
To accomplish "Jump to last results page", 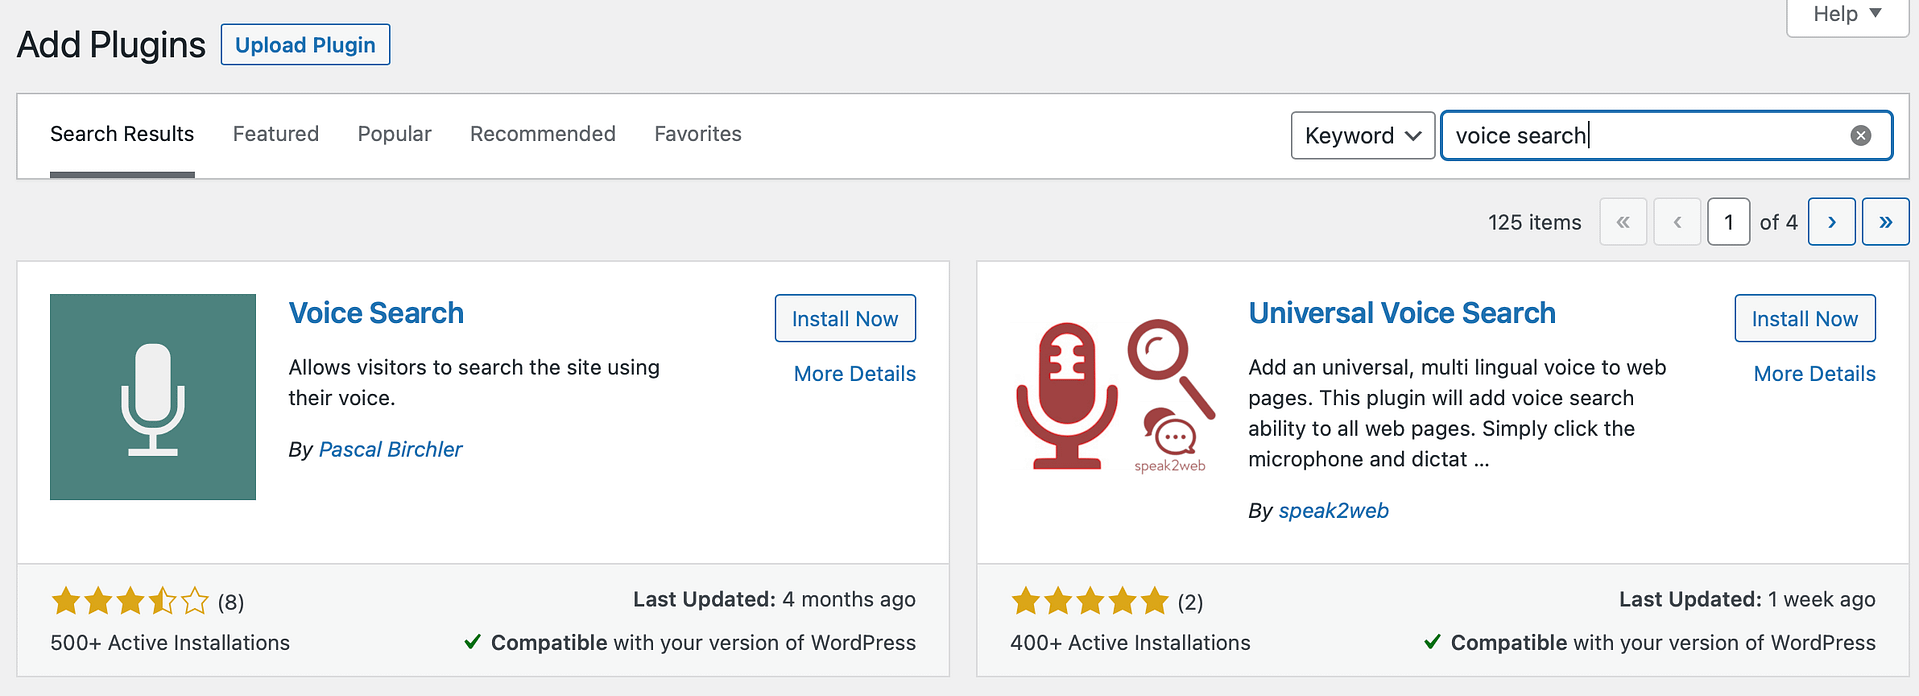I will (x=1885, y=222).
